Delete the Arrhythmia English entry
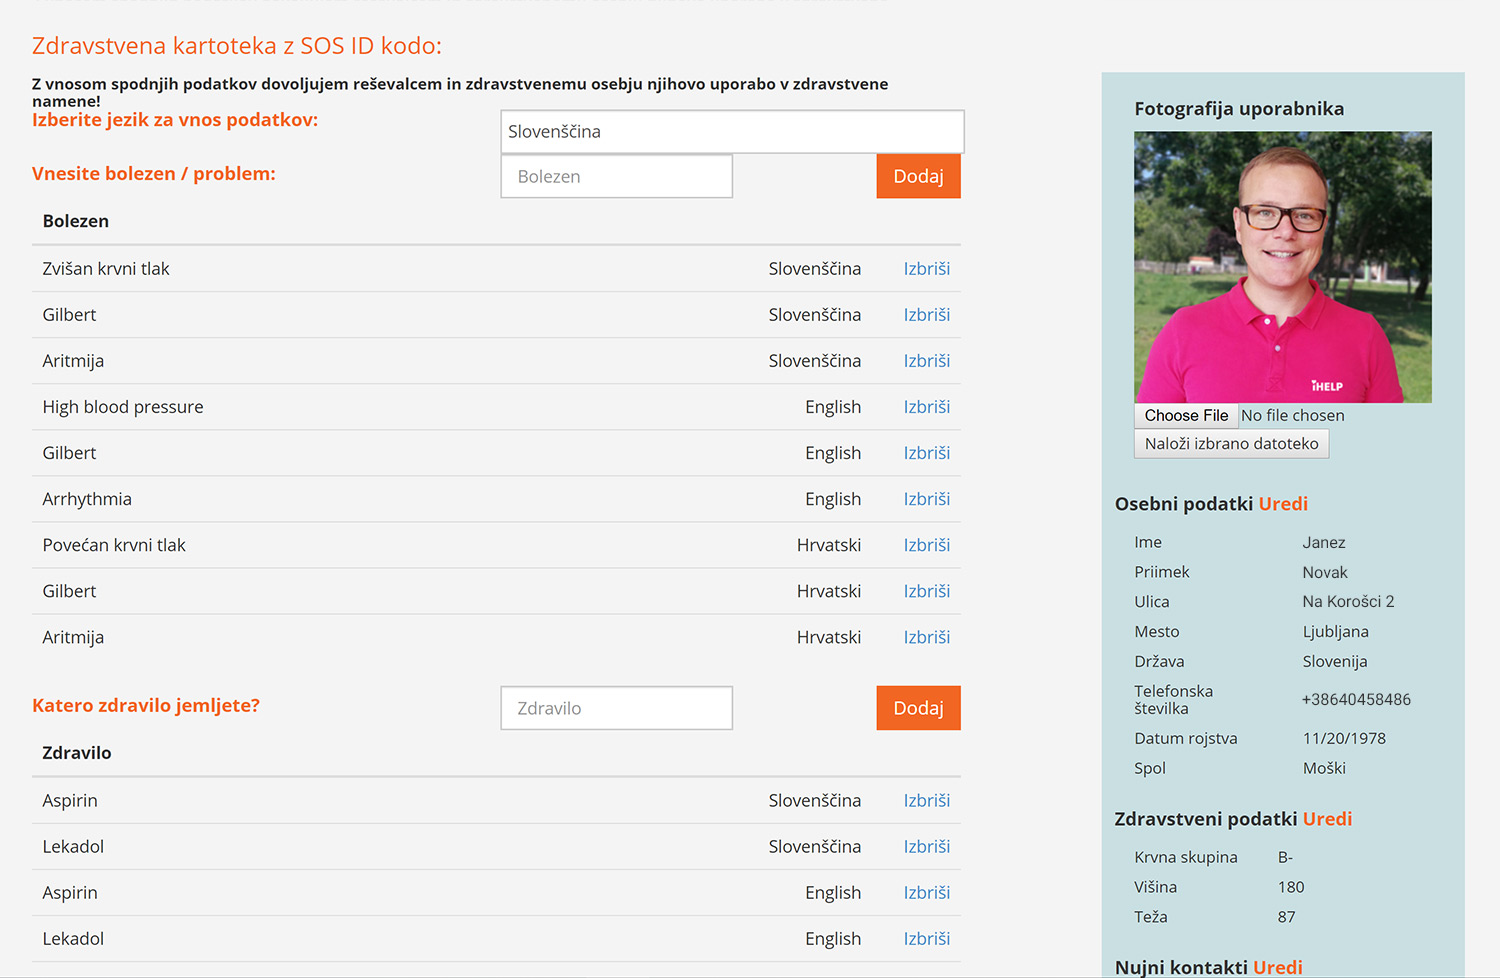The width and height of the screenshot is (1500, 978). pos(926,499)
